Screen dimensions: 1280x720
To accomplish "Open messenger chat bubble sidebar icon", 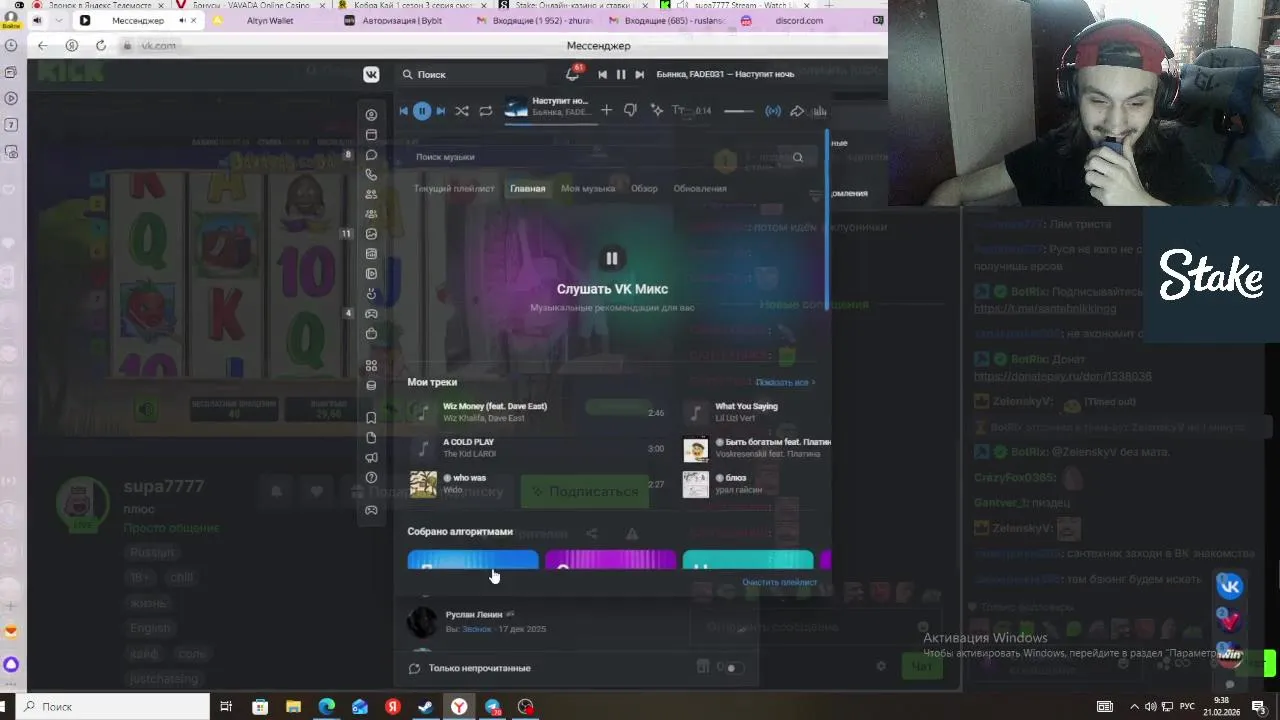I will pyautogui.click(x=371, y=155).
